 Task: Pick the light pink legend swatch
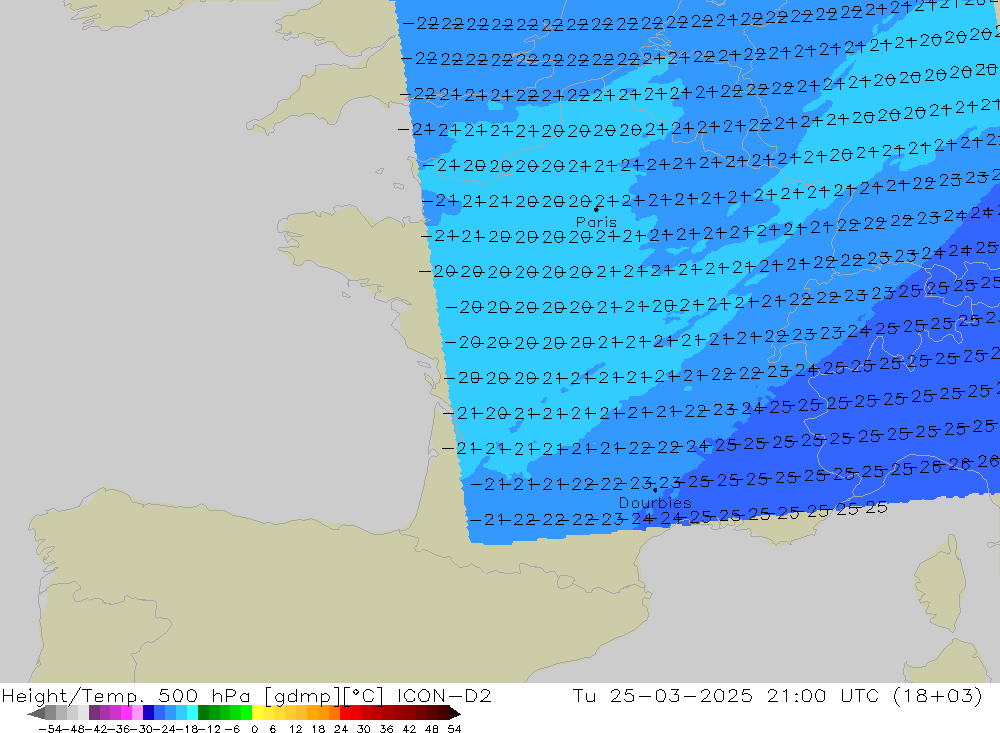tap(137, 713)
